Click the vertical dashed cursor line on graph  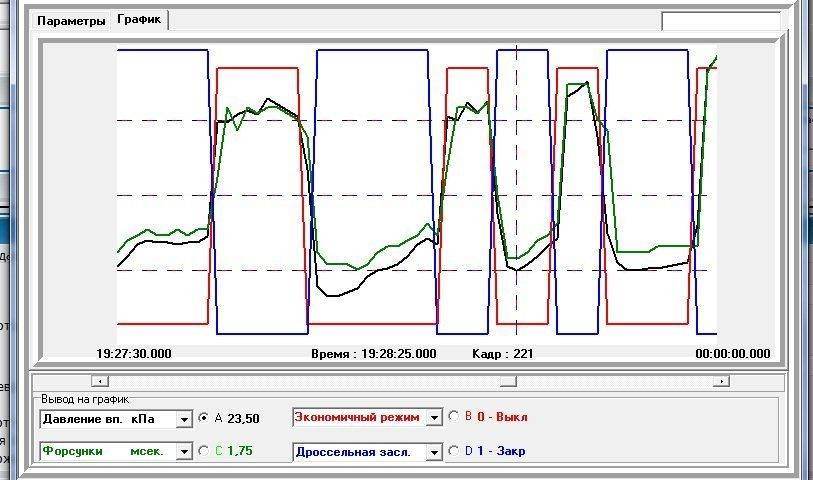tap(516, 200)
